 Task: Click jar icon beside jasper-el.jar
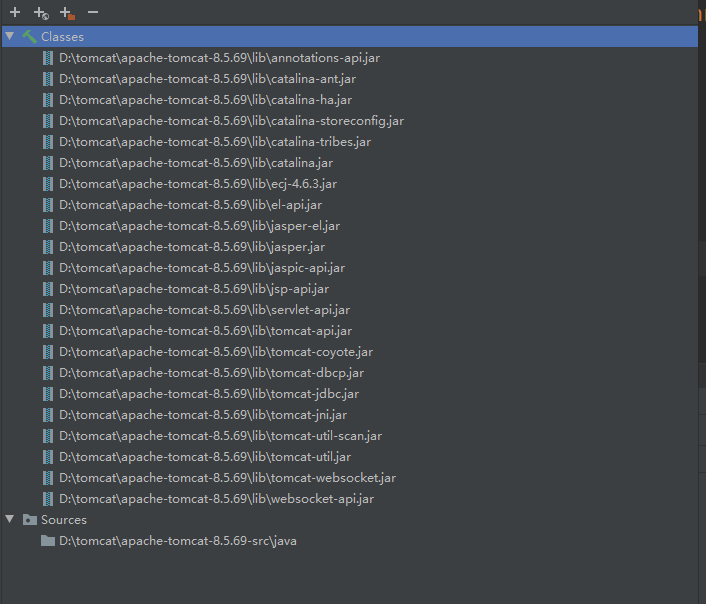[48, 226]
